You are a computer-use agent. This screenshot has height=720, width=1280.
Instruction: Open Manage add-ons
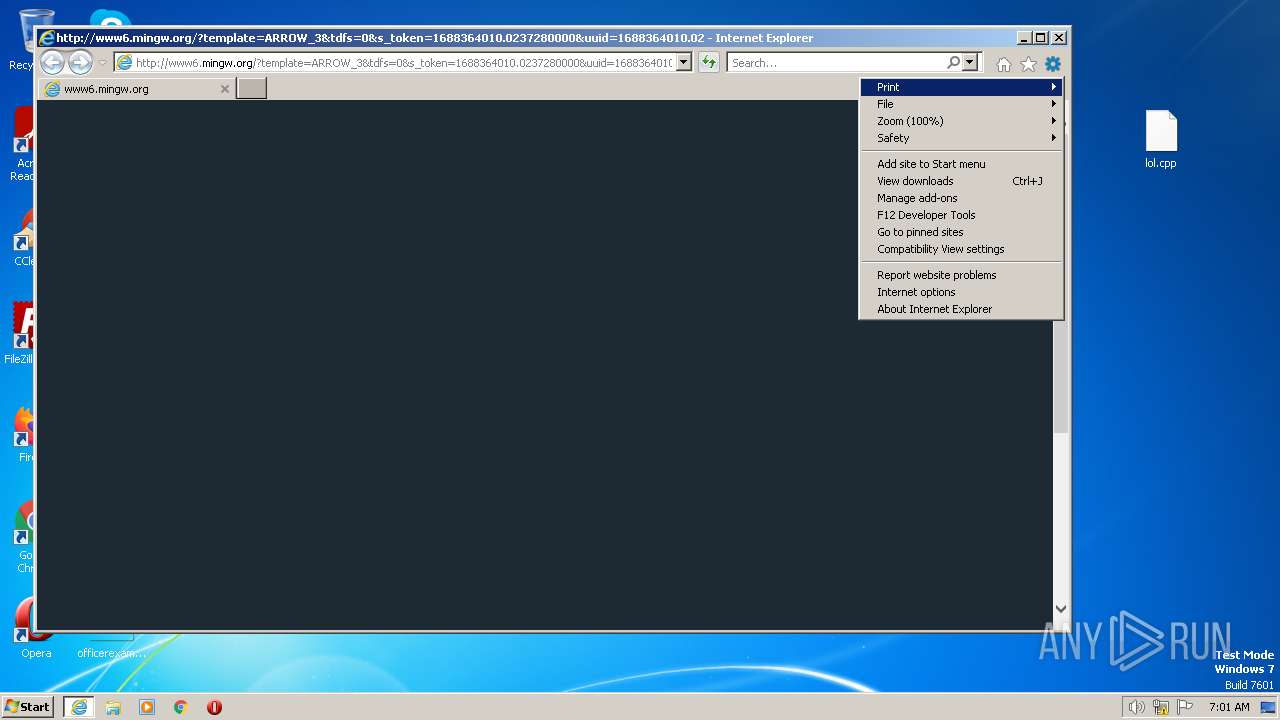click(x=961, y=198)
